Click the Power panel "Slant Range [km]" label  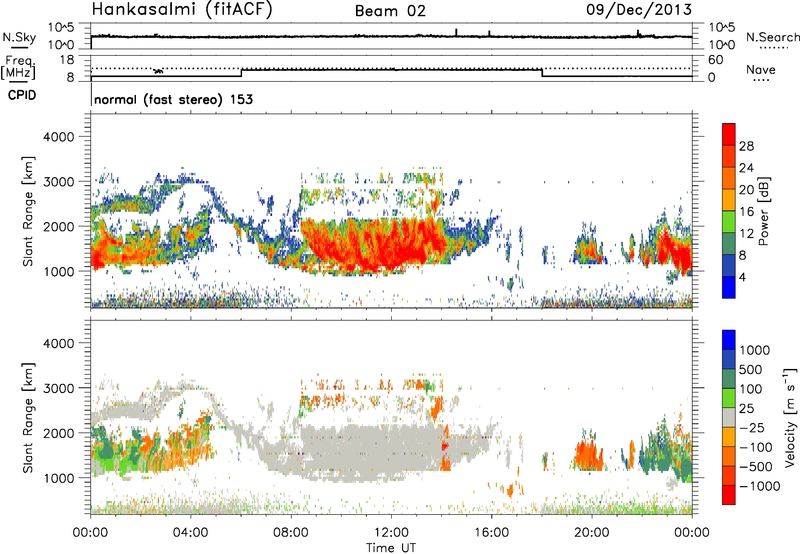28,211
